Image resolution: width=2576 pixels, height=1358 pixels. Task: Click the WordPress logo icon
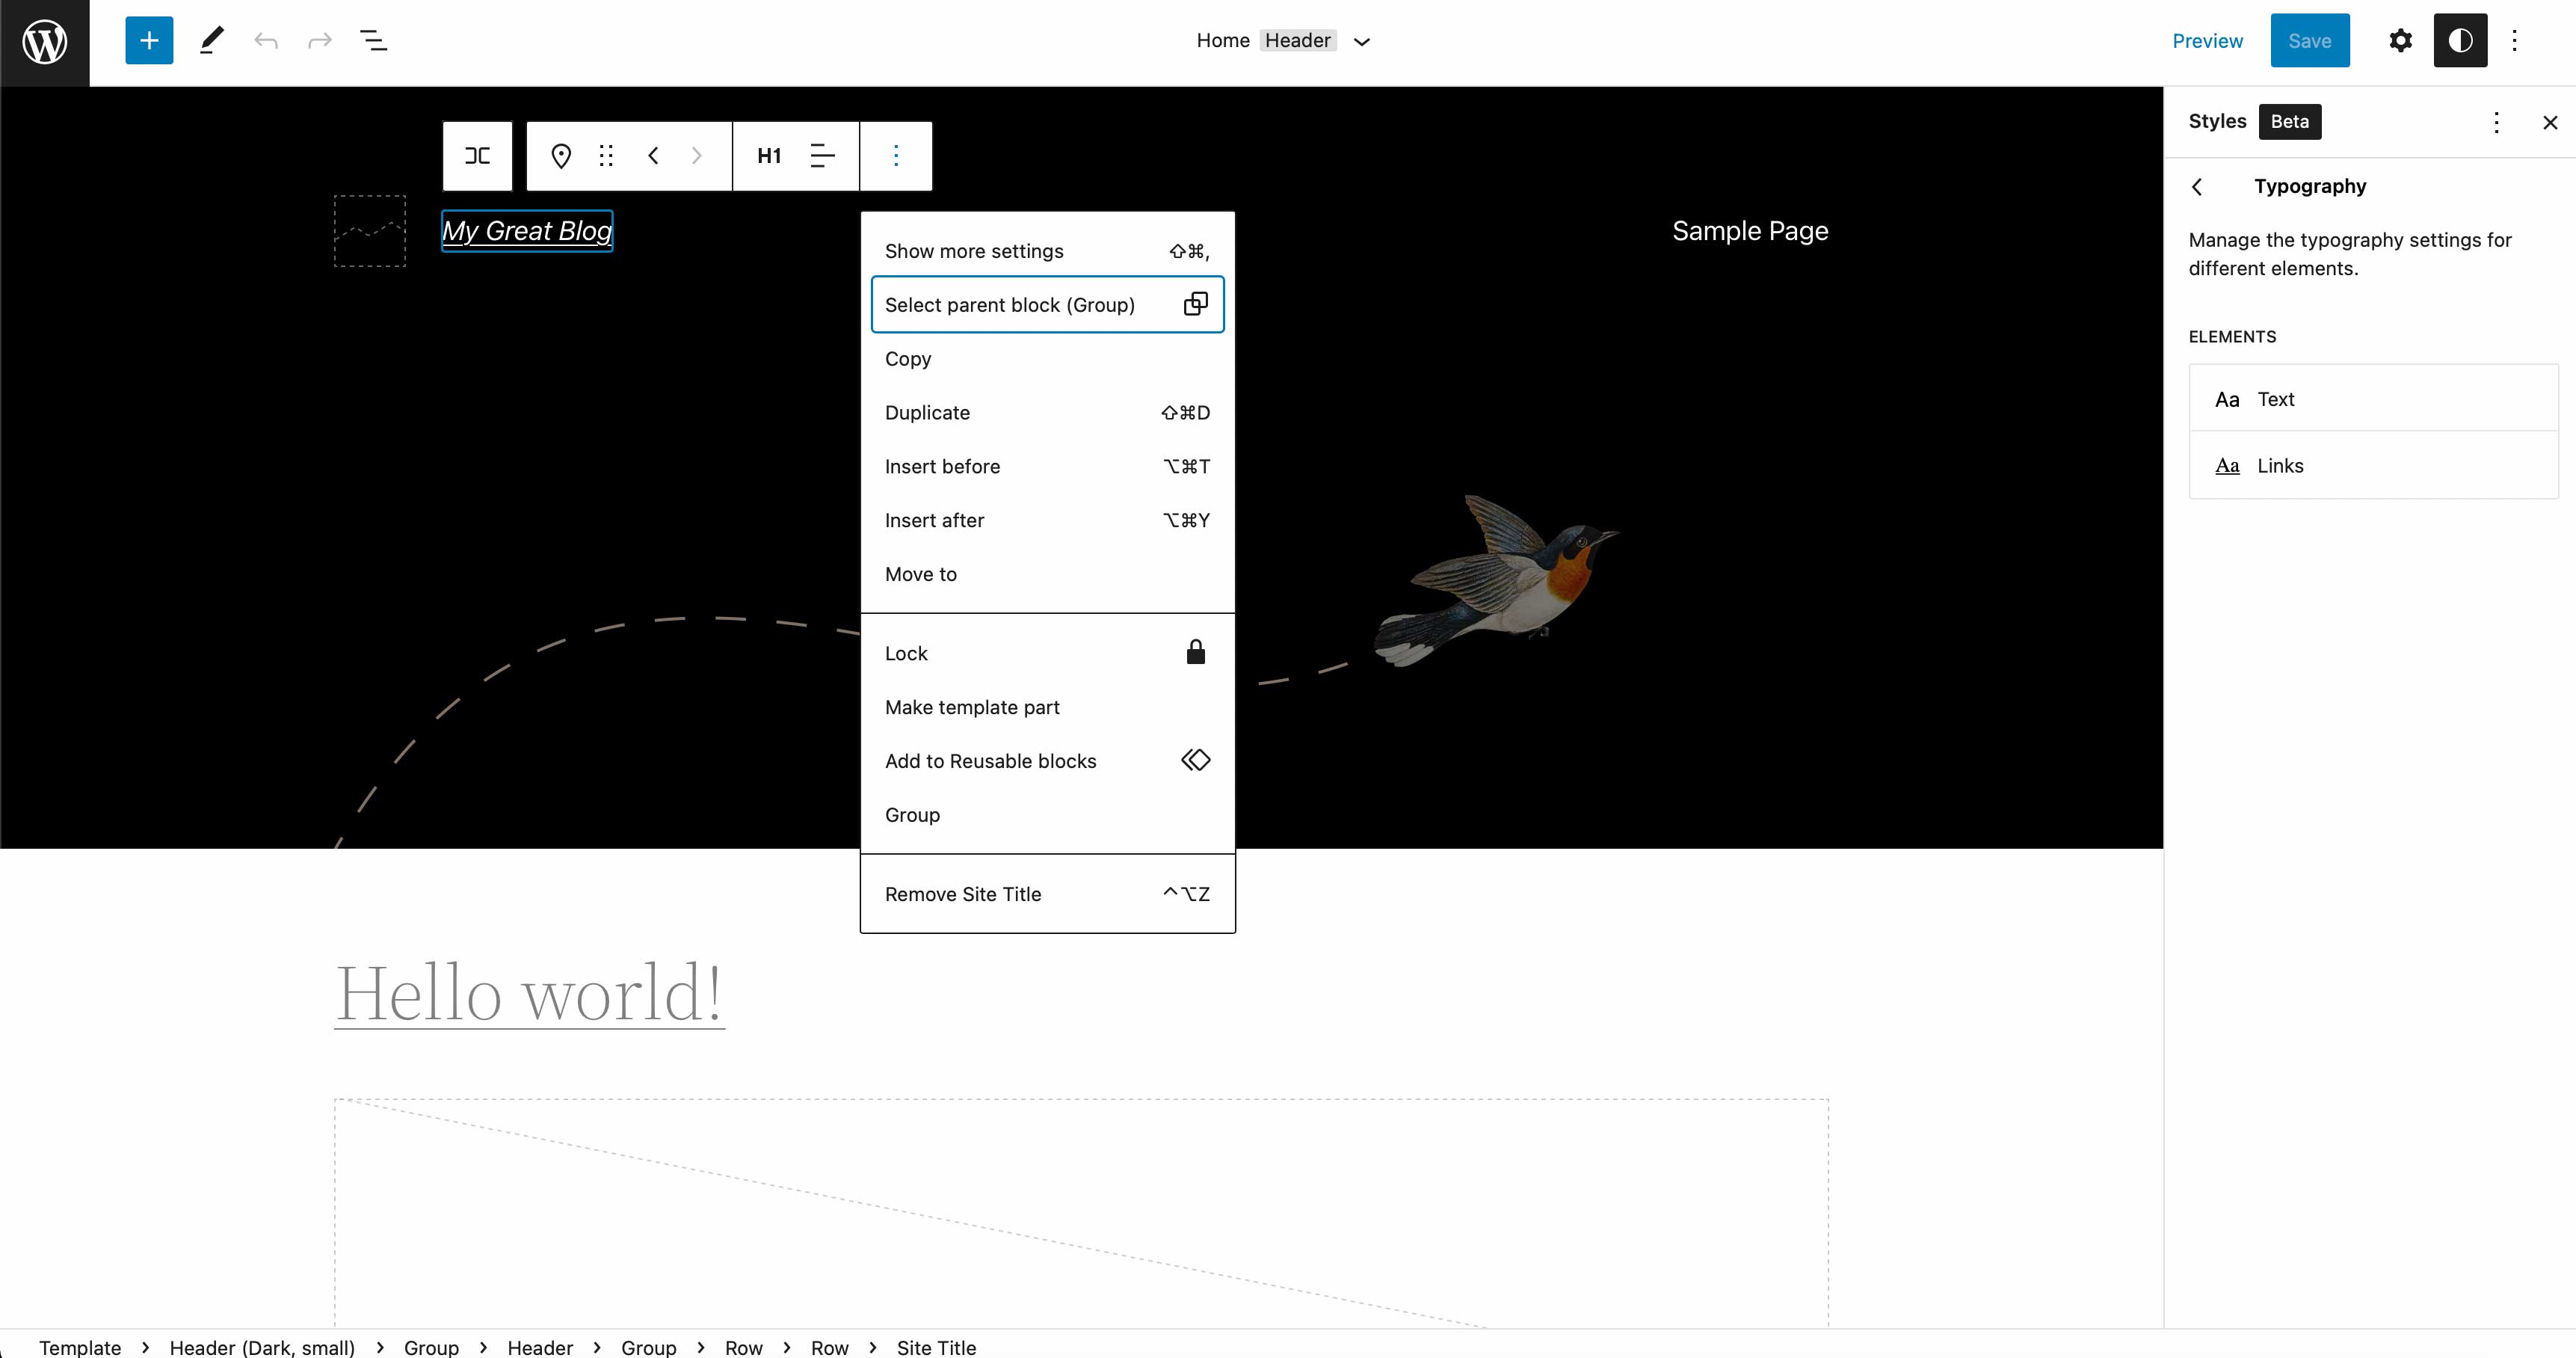click(x=45, y=42)
